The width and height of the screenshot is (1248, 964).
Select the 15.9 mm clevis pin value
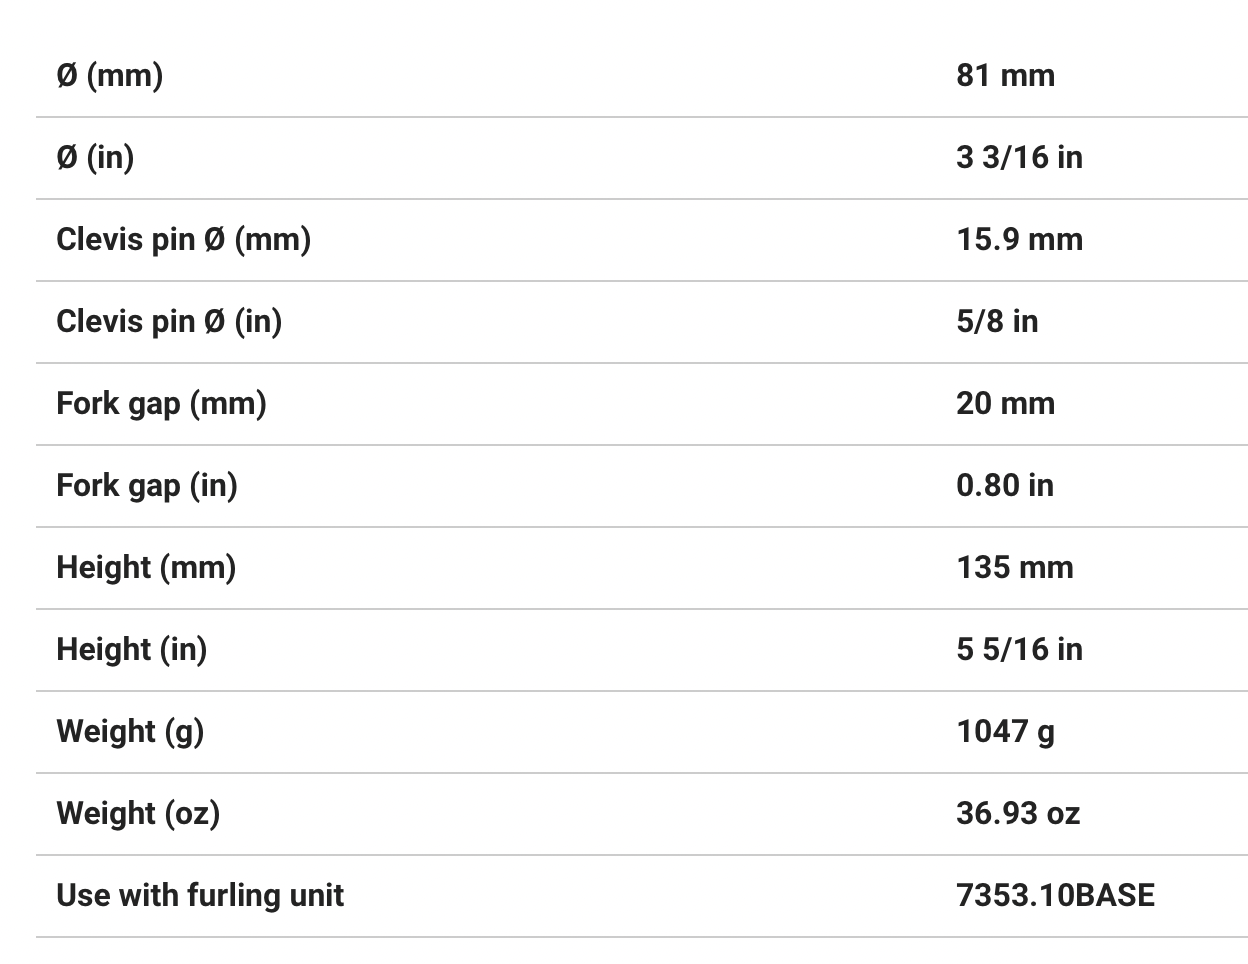tap(1019, 240)
